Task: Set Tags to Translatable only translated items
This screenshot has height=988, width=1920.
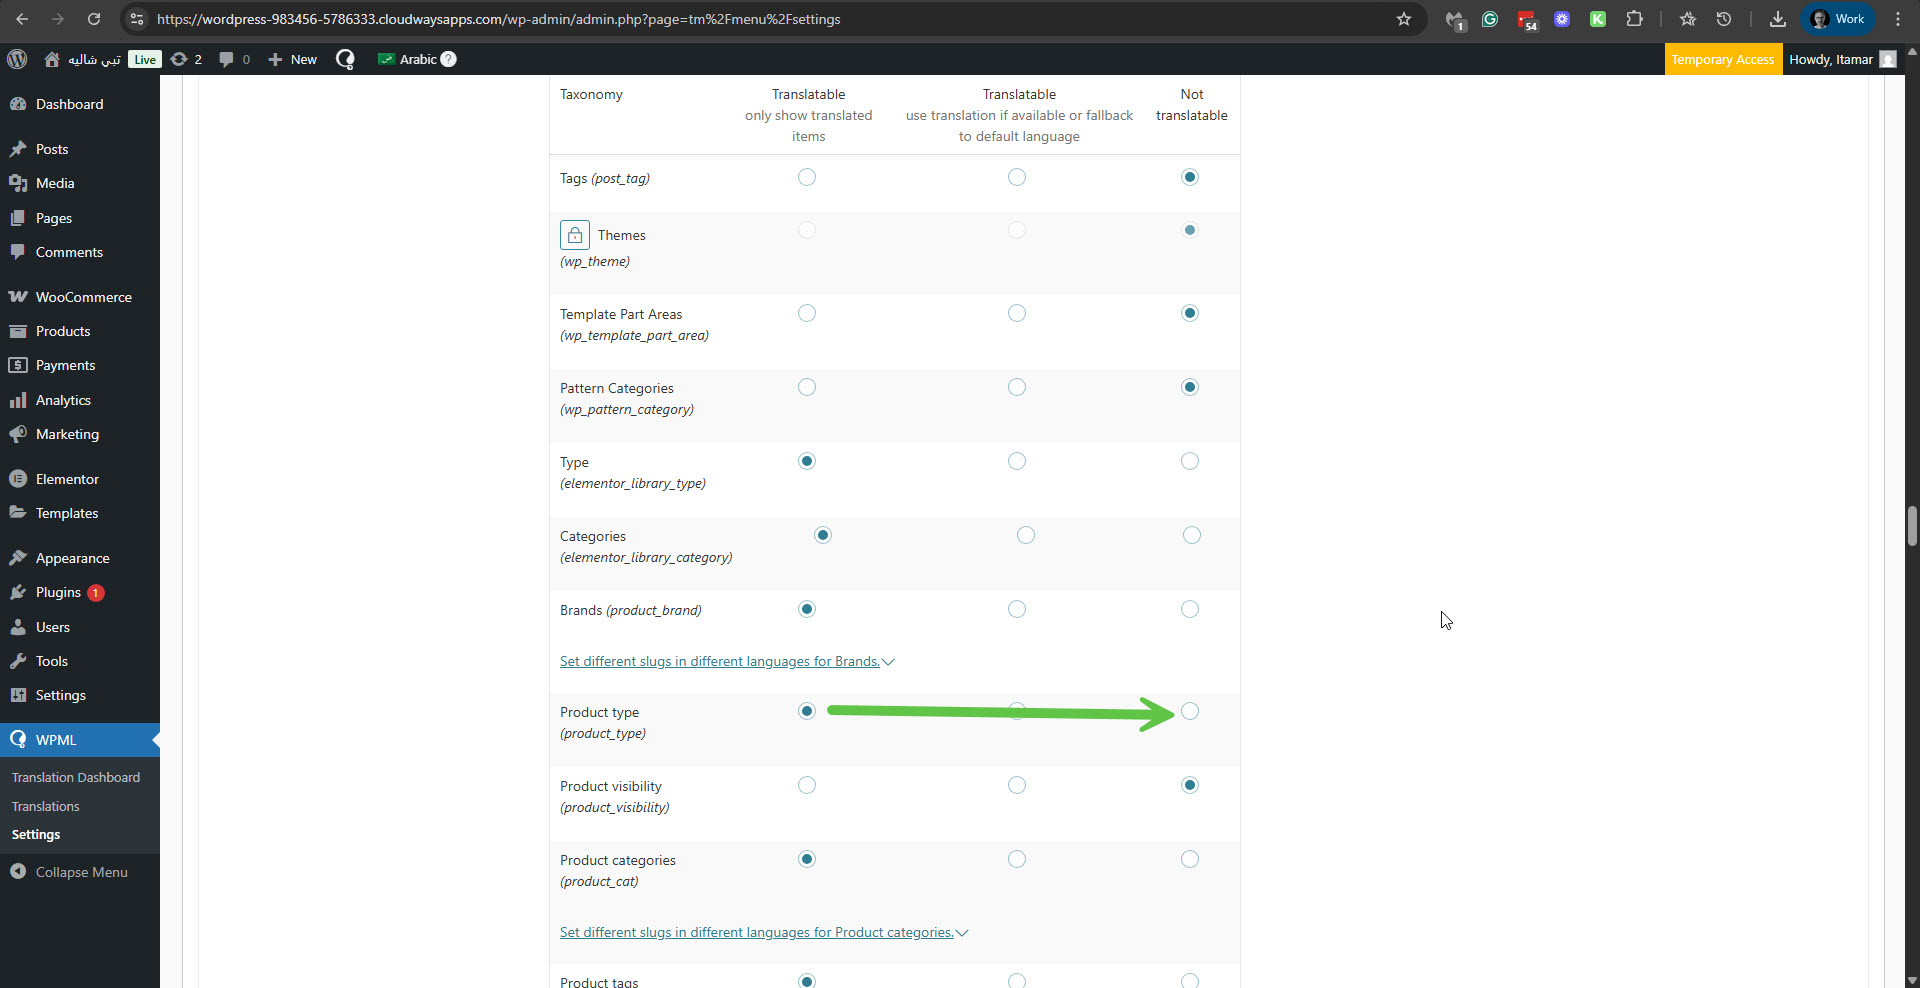Action: [807, 177]
